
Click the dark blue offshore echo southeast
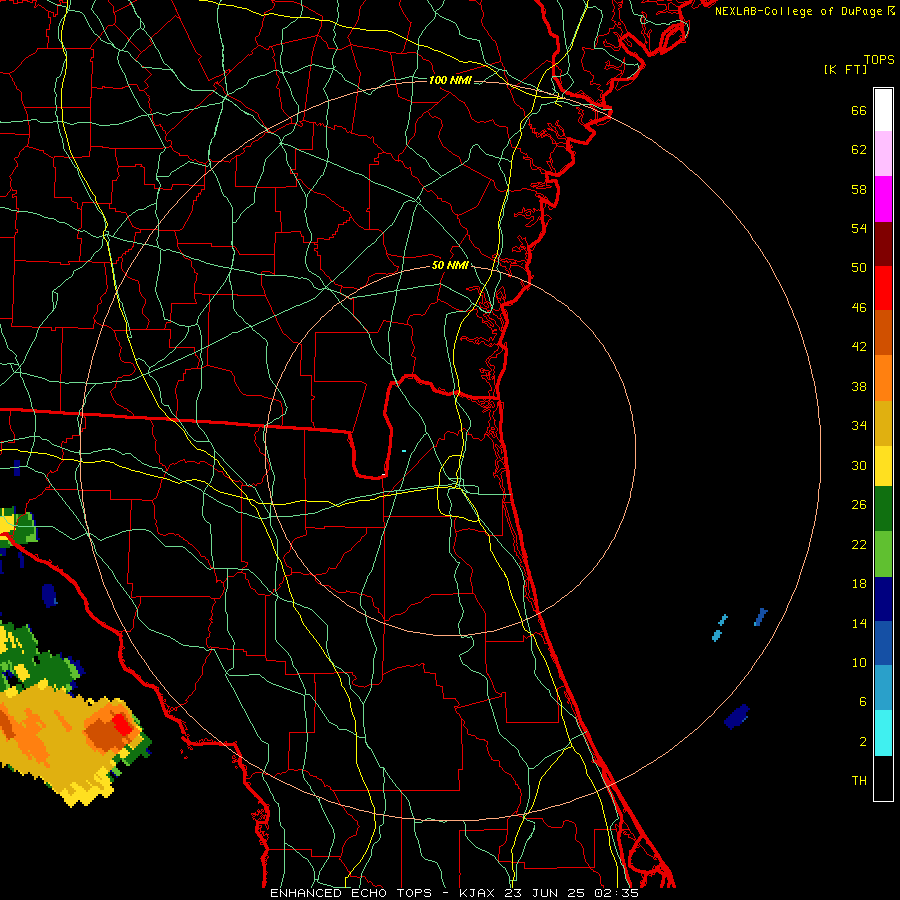(x=737, y=716)
